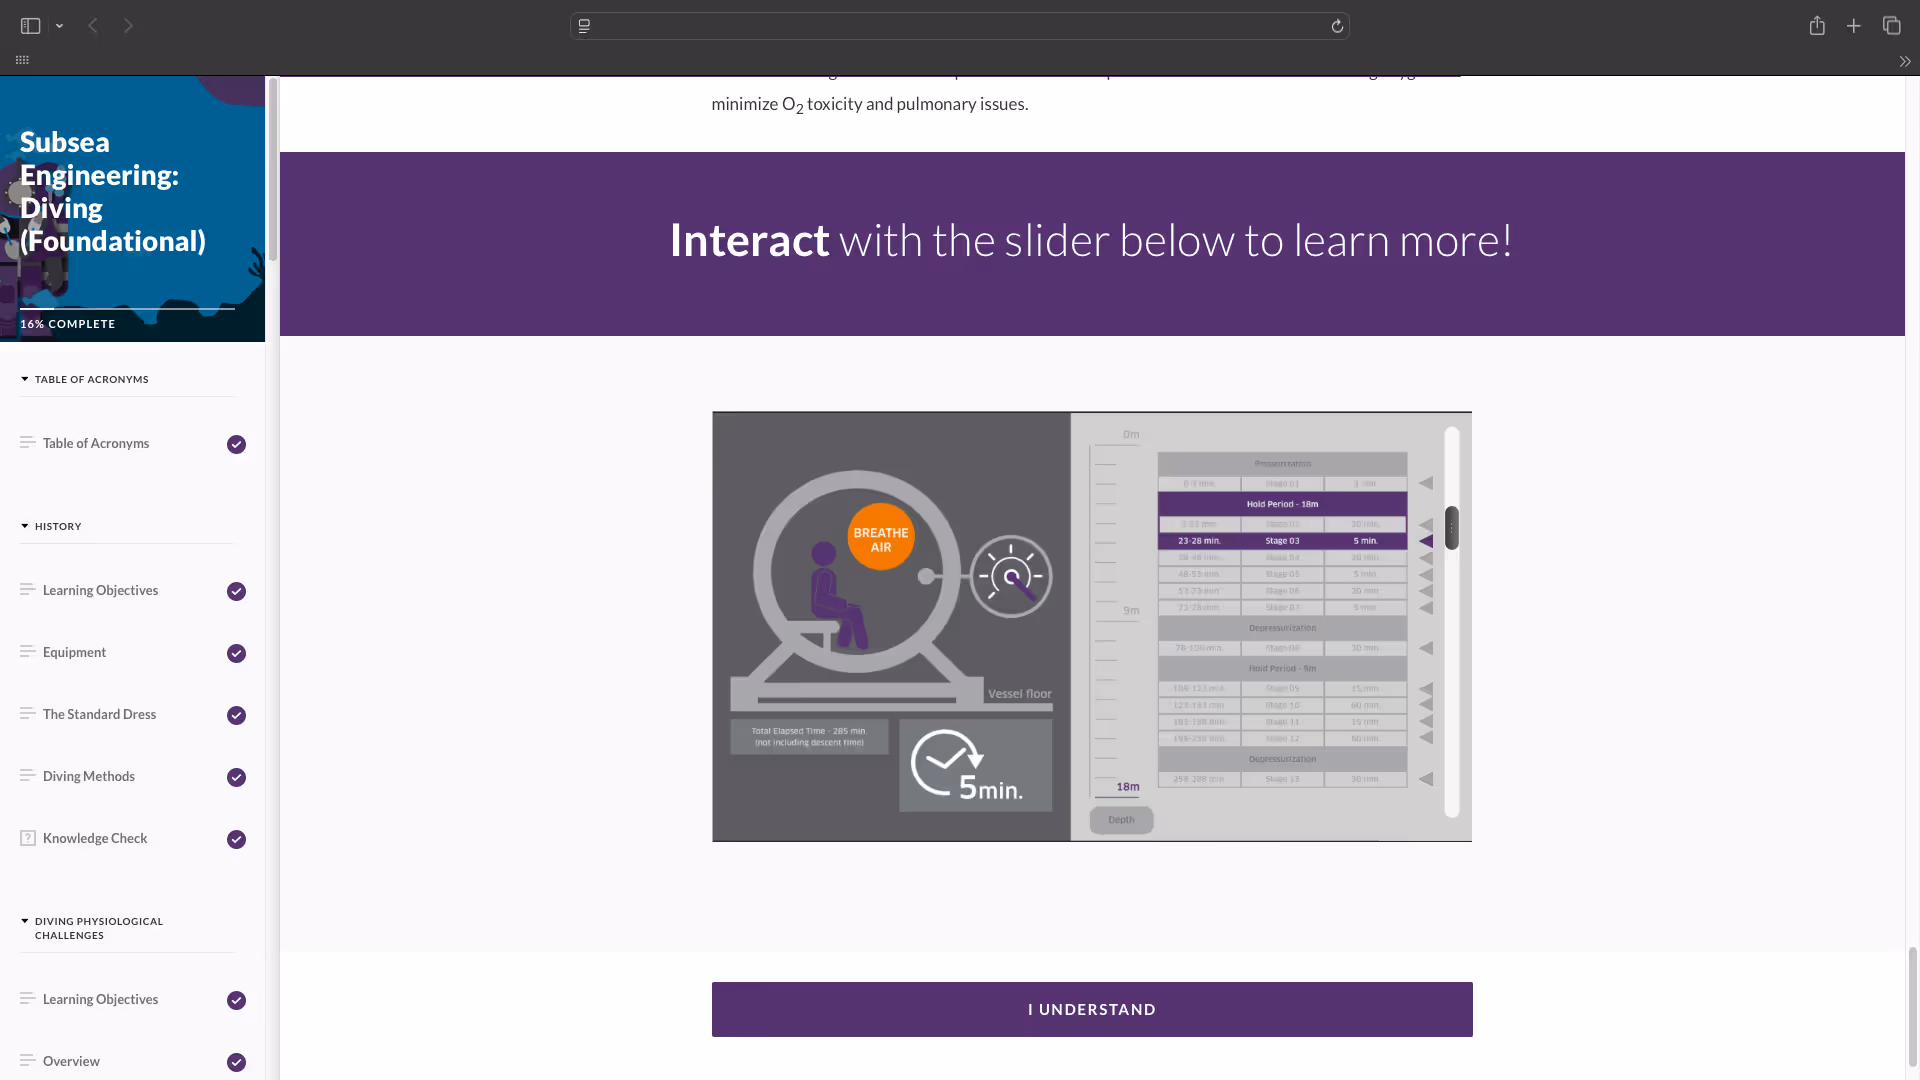Image resolution: width=1920 pixels, height=1080 pixels.
Task: Collapse the HISTORY section
Action: [x=25, y=526]
